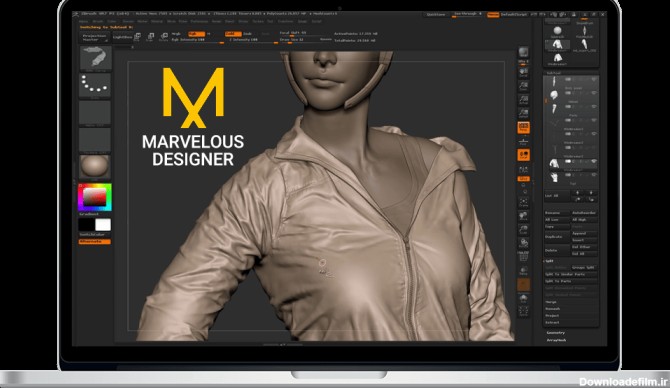Image resolution: width=670 pixels, height=388 pixels.
Task: Click the Frame icon in right shelf
Action: (x=523, y=202)
